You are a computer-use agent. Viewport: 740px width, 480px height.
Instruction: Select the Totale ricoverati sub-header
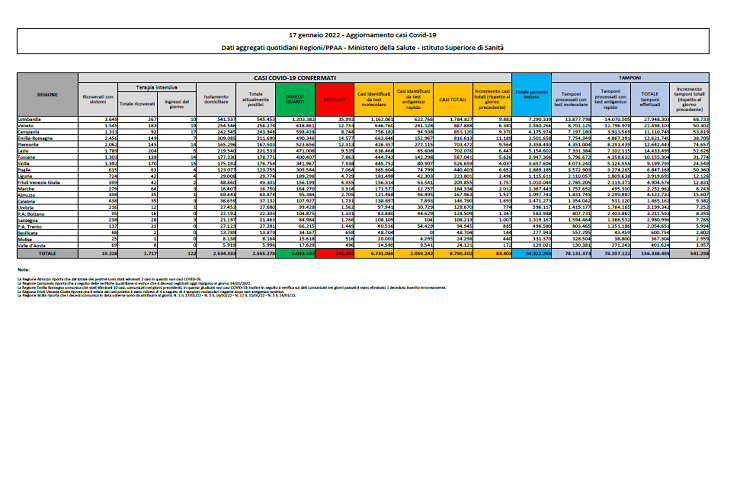point(133,103)
